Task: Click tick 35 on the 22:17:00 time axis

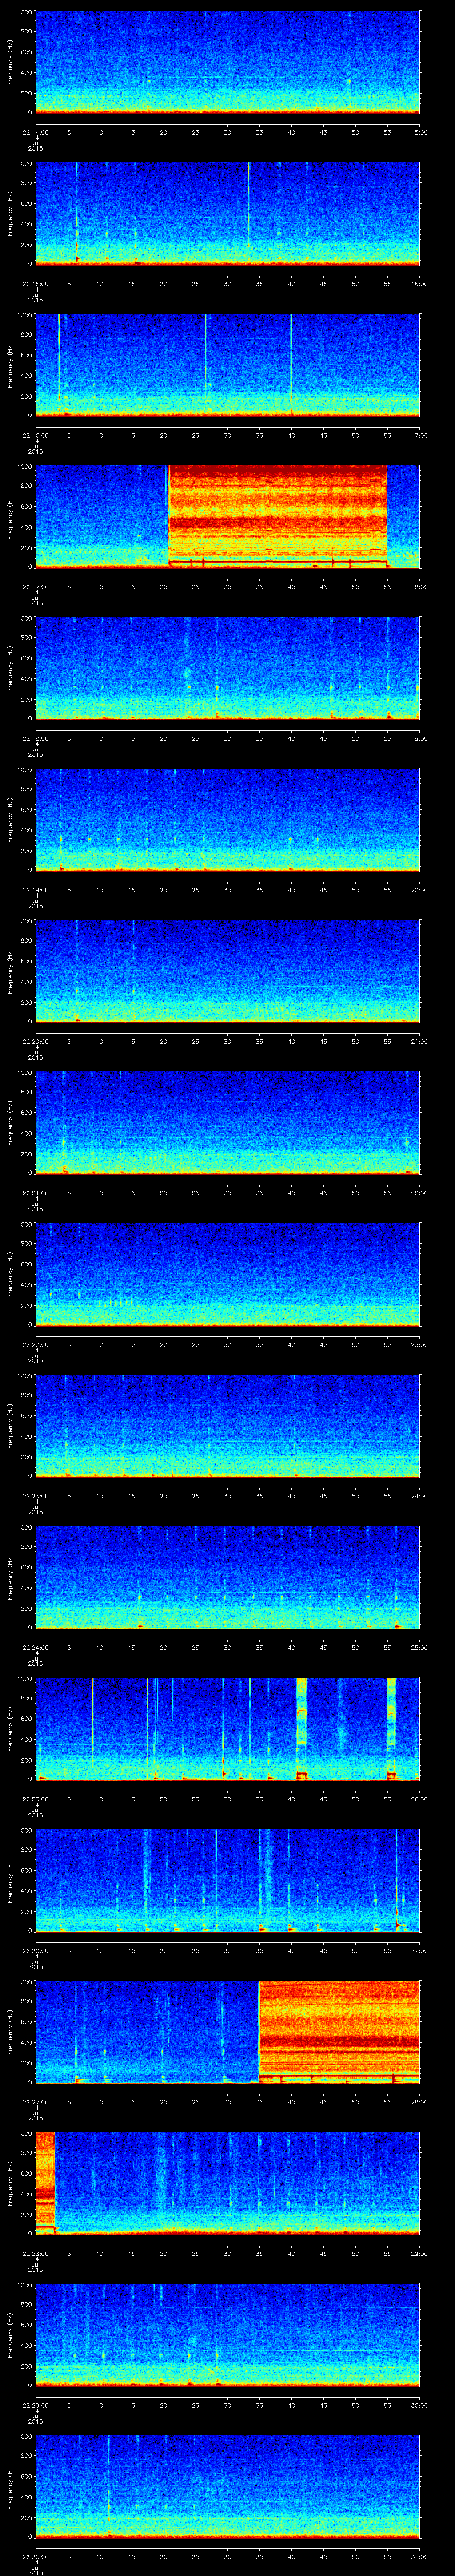Action: point(259,586)
